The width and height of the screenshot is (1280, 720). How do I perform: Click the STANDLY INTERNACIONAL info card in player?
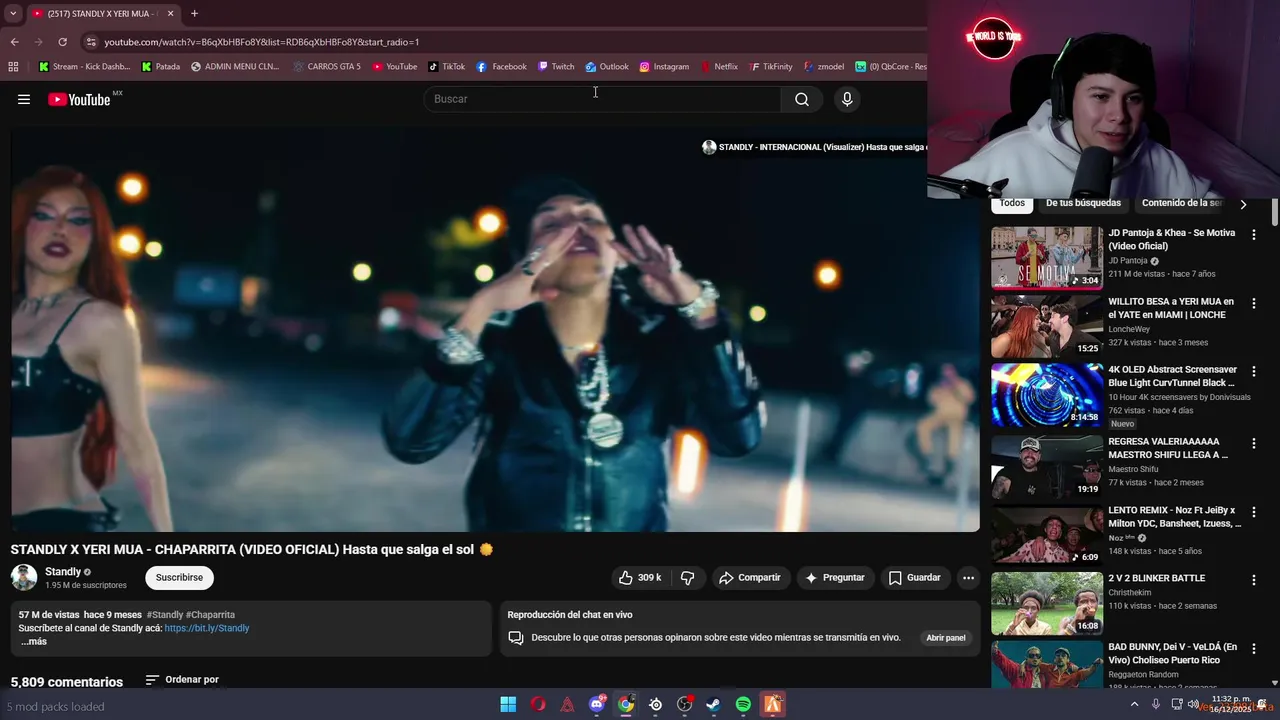815,147
